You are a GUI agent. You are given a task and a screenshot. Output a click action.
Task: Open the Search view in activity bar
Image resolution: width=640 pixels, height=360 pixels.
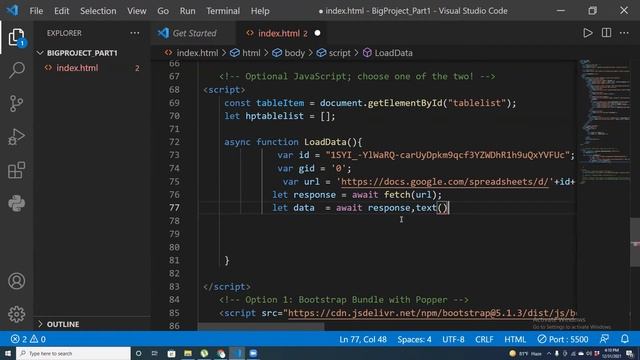pos(16,70)
